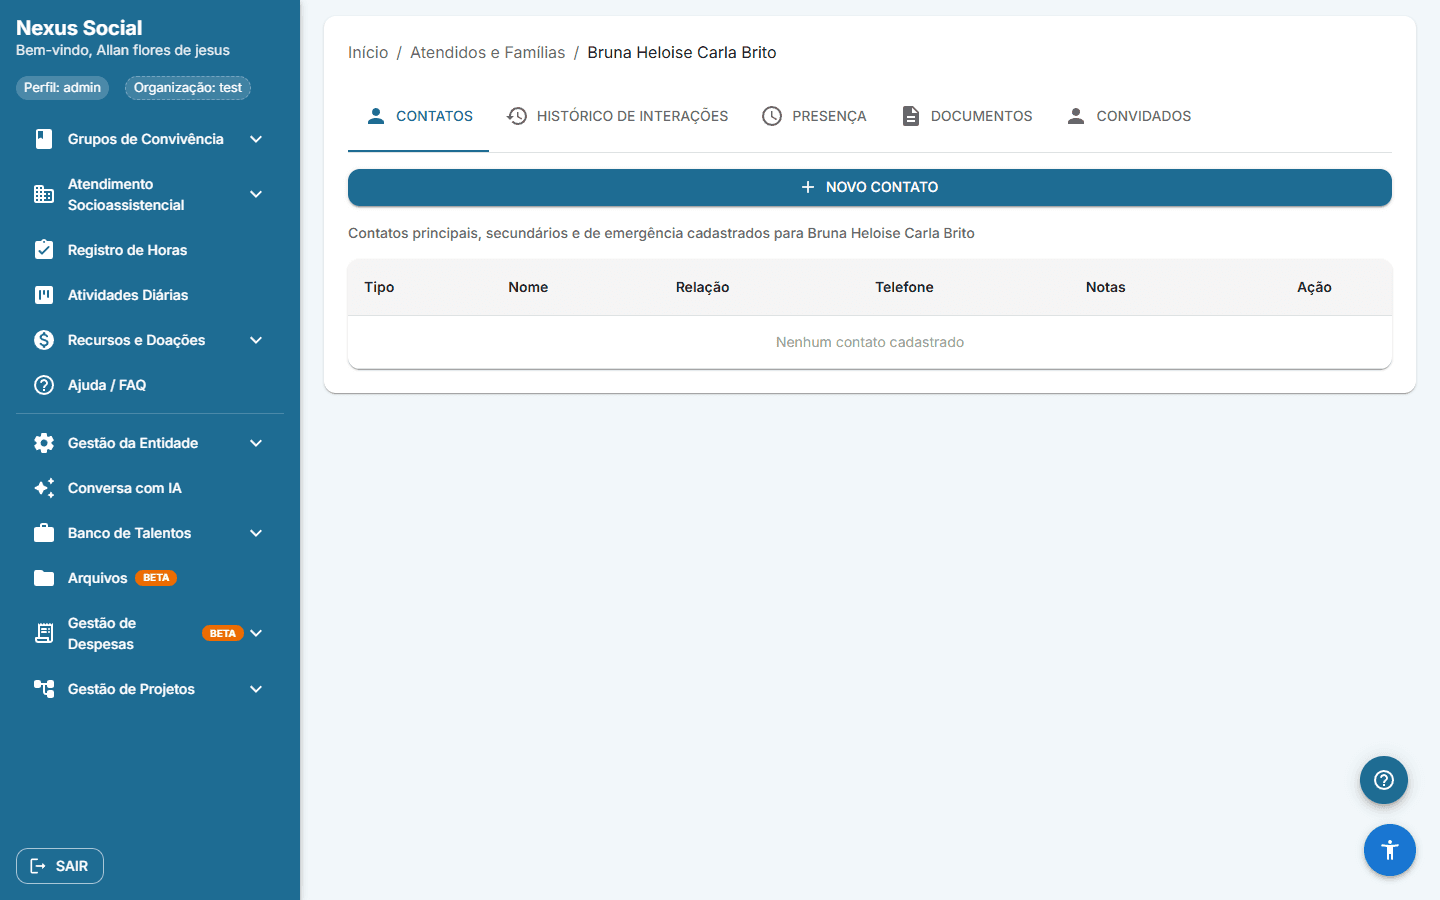Click the Gestão da Entidade gear icon

pos(44,443)
